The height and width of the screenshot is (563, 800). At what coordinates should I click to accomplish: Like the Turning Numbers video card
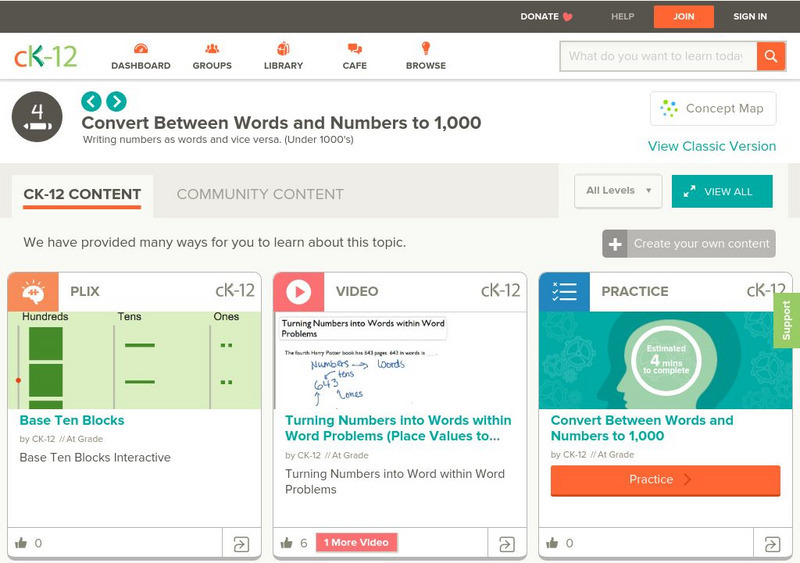point(287,543)
